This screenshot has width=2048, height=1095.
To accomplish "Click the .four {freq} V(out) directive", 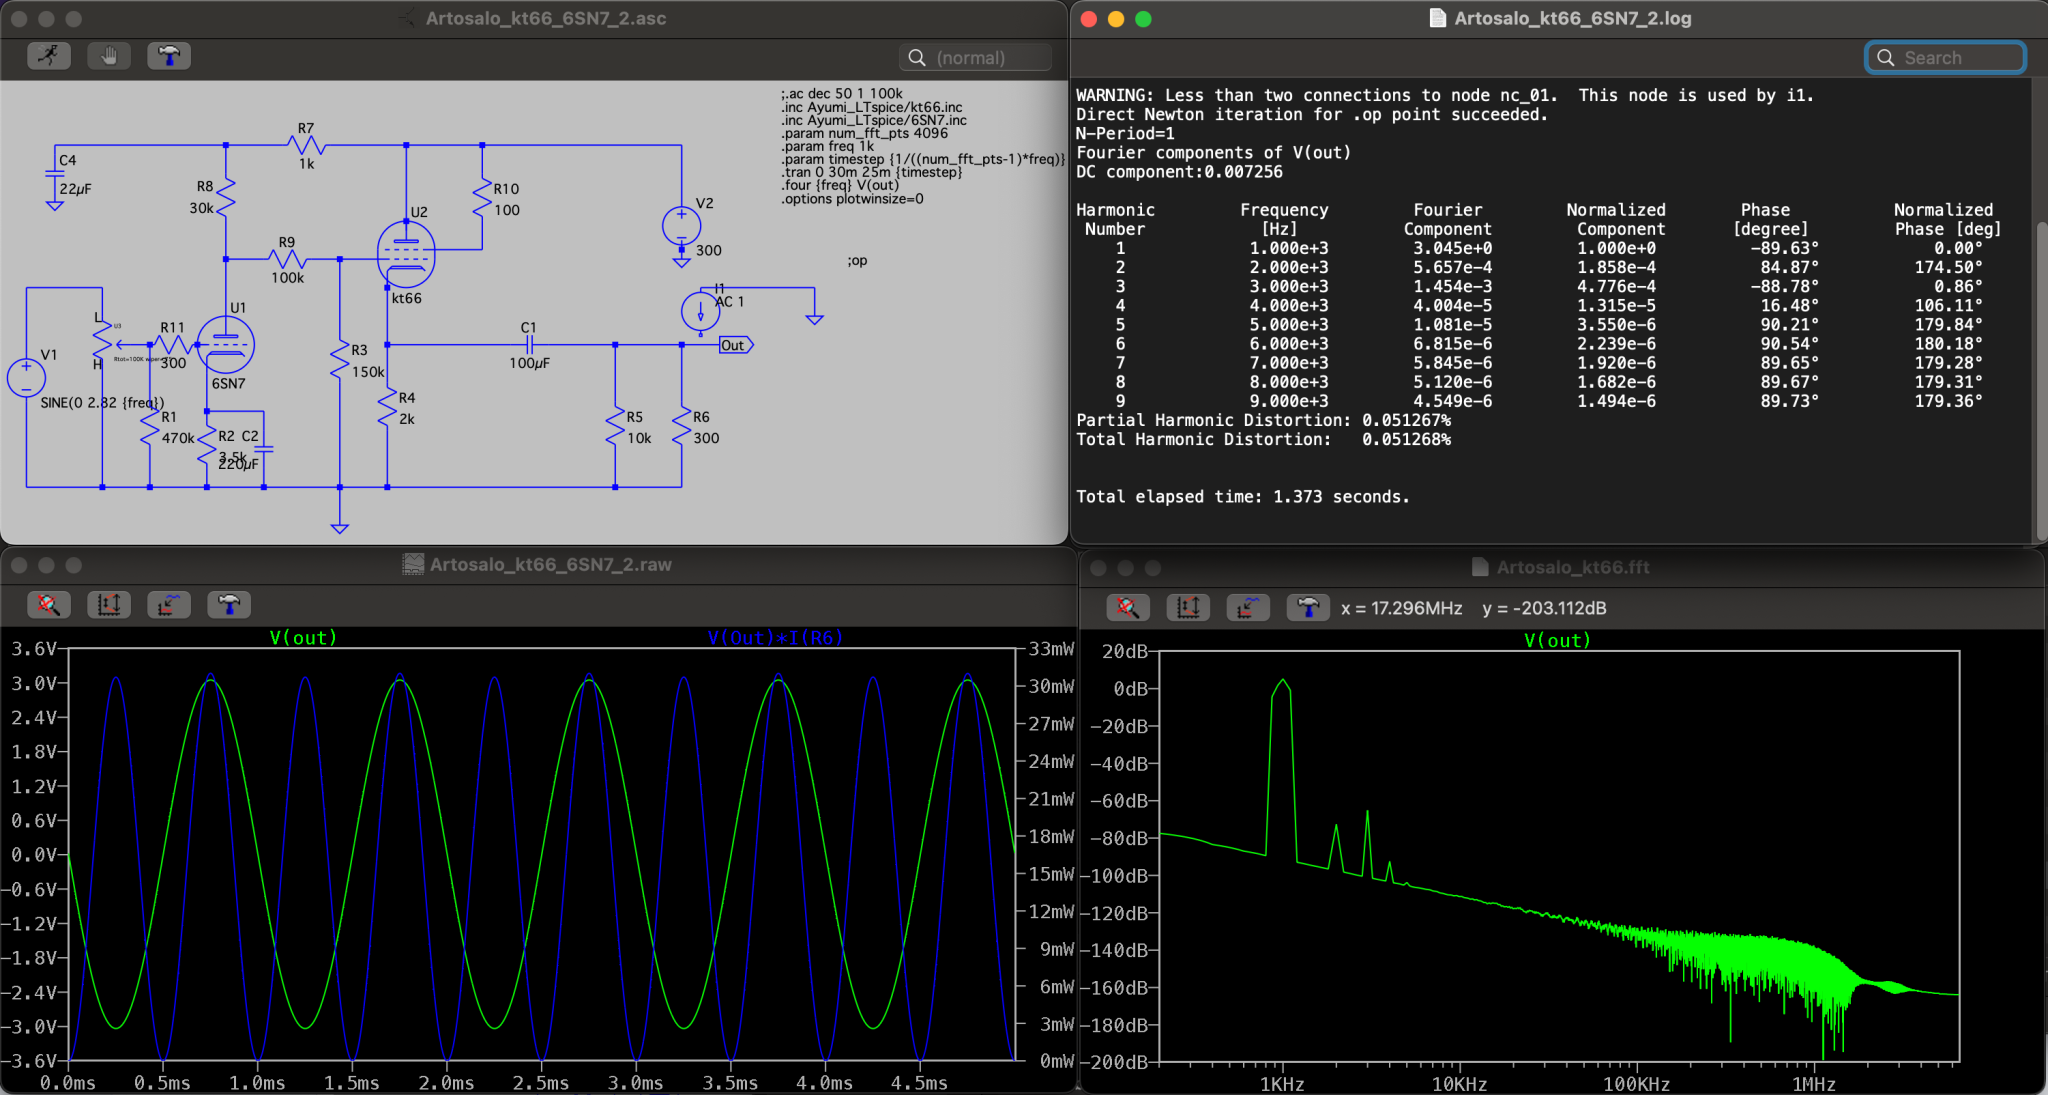I will [x=840, y=185].
